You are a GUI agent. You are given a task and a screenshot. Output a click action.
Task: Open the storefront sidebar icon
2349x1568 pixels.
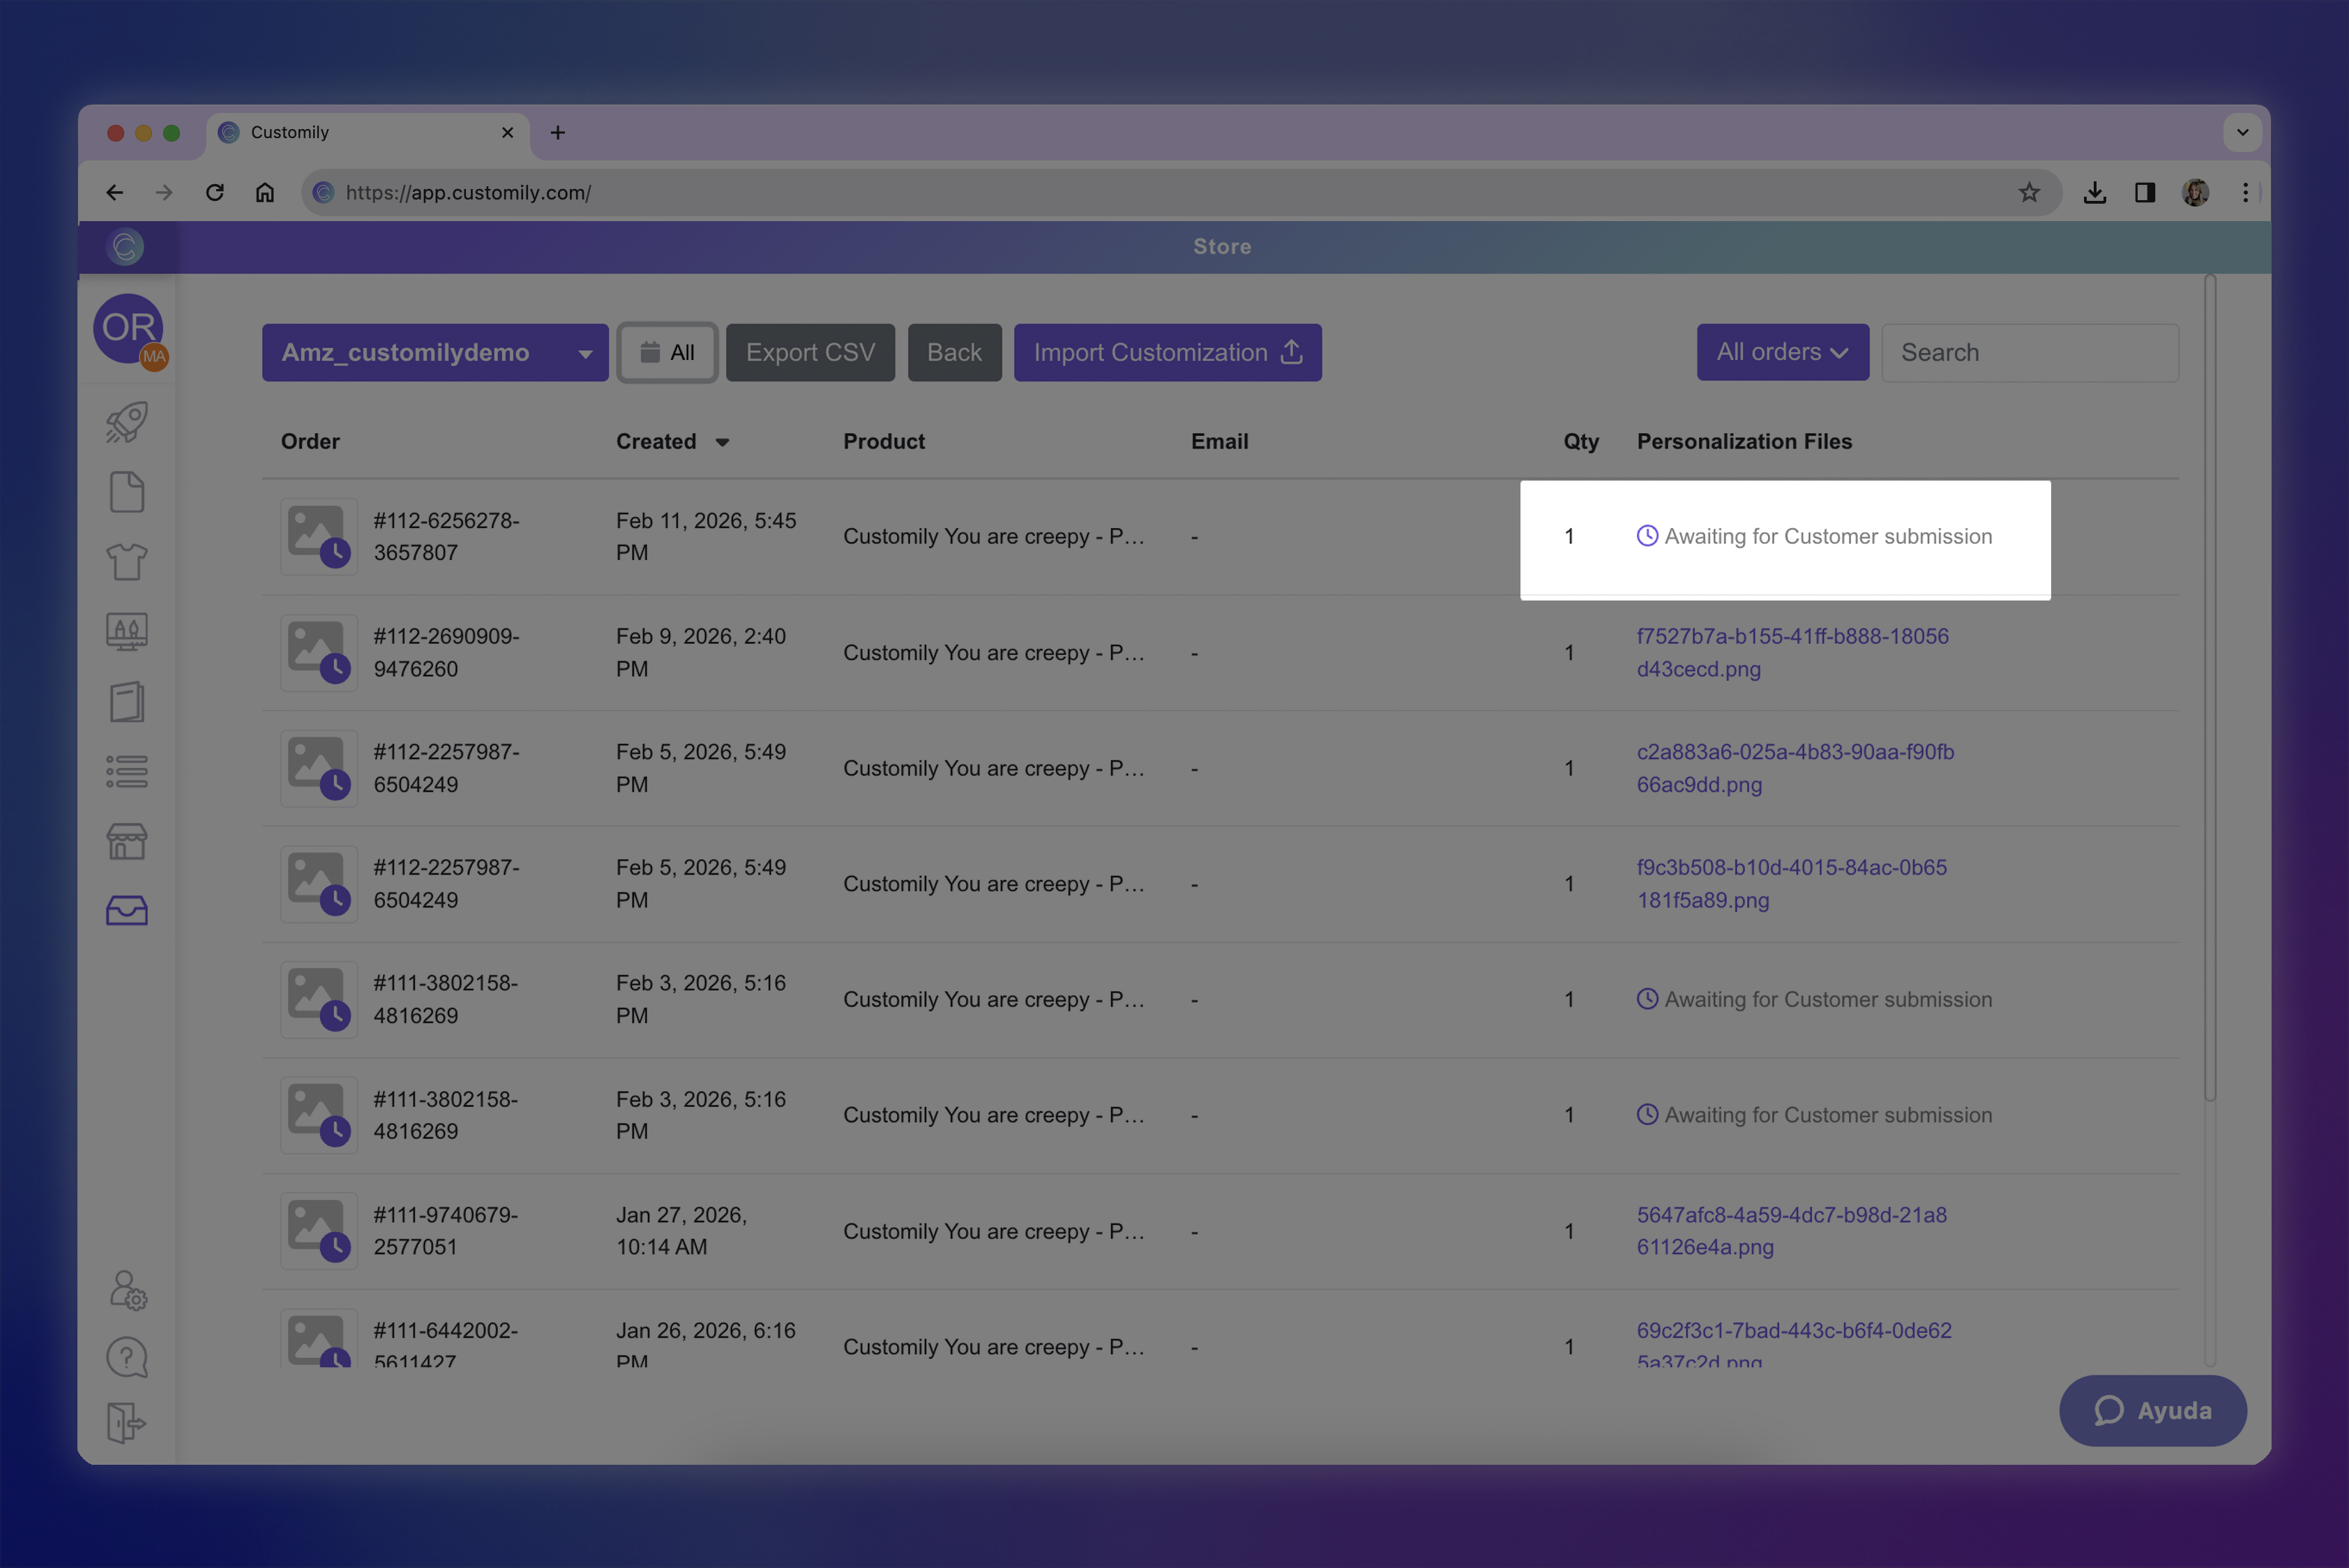pos(127,841)
